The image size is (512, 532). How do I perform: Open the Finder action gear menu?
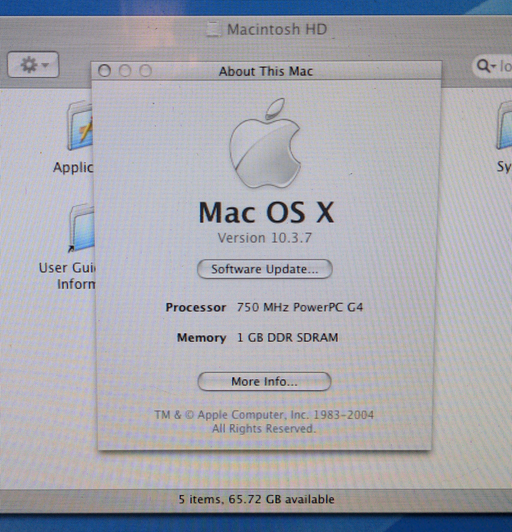(33, 64)
